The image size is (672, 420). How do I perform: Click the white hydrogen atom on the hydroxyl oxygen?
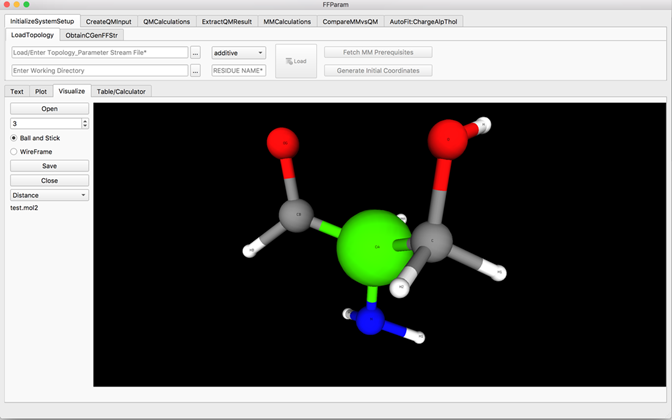click(x=483, y=125)
